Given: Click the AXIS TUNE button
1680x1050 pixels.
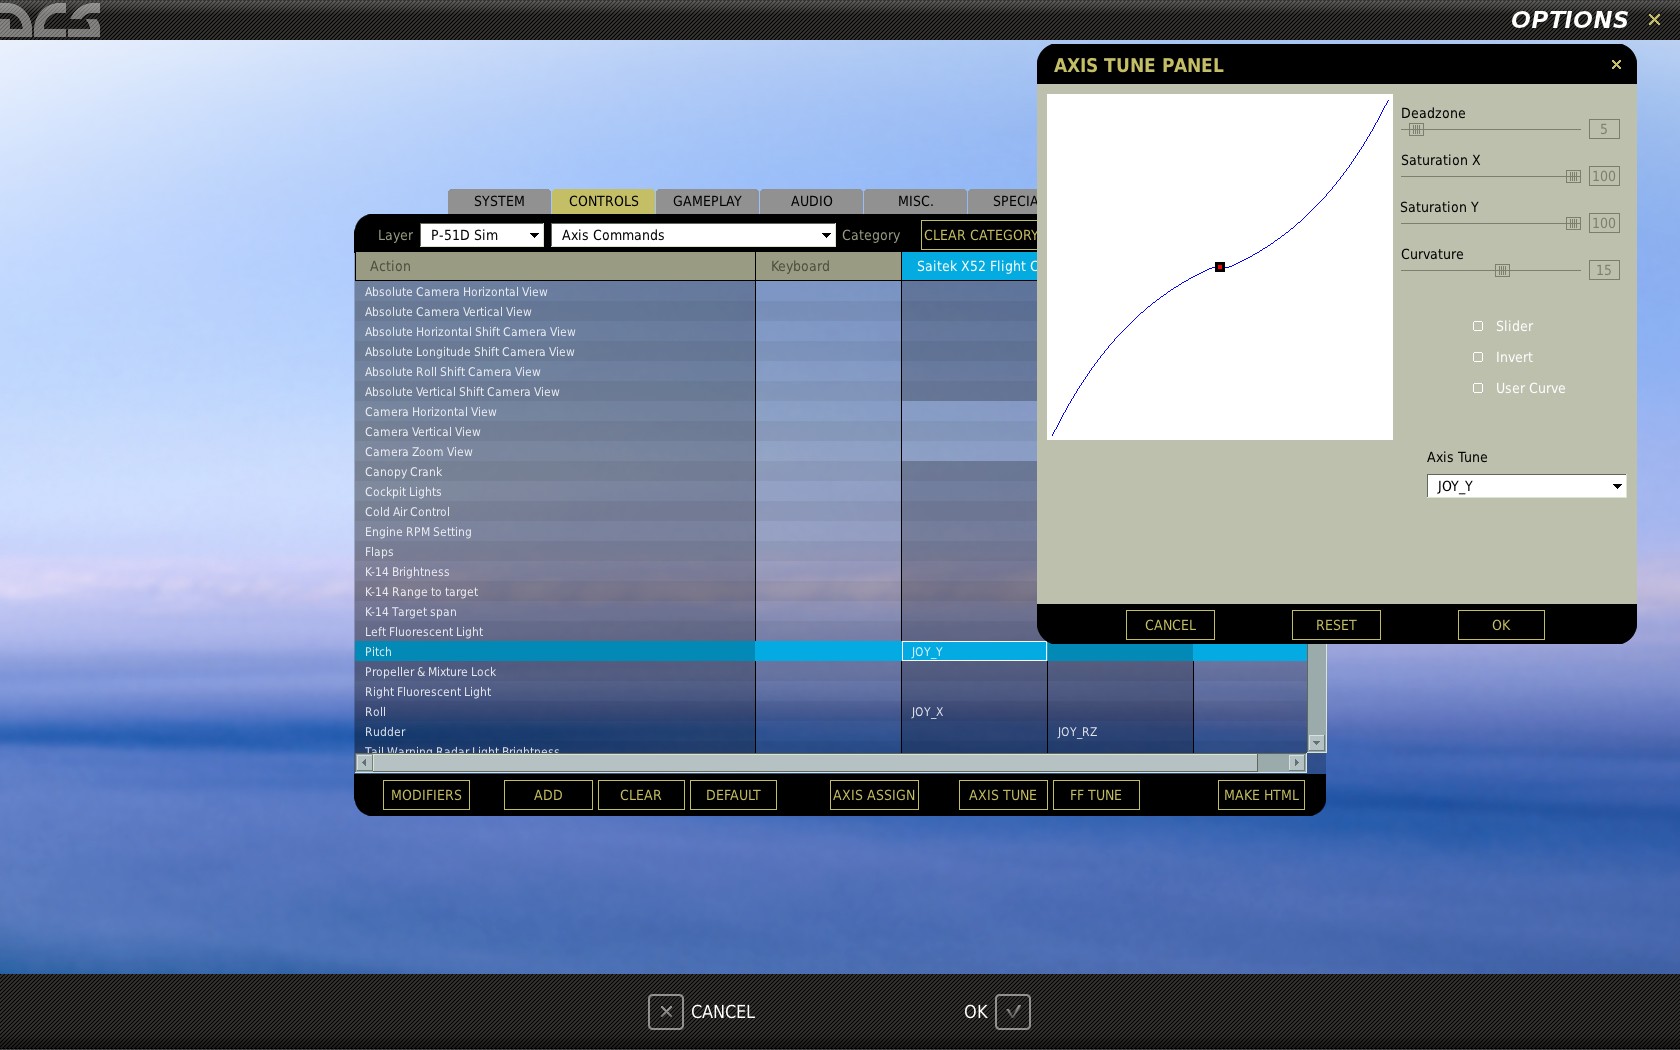Looking at the screenshot, I should click(x=1003, y=795).
